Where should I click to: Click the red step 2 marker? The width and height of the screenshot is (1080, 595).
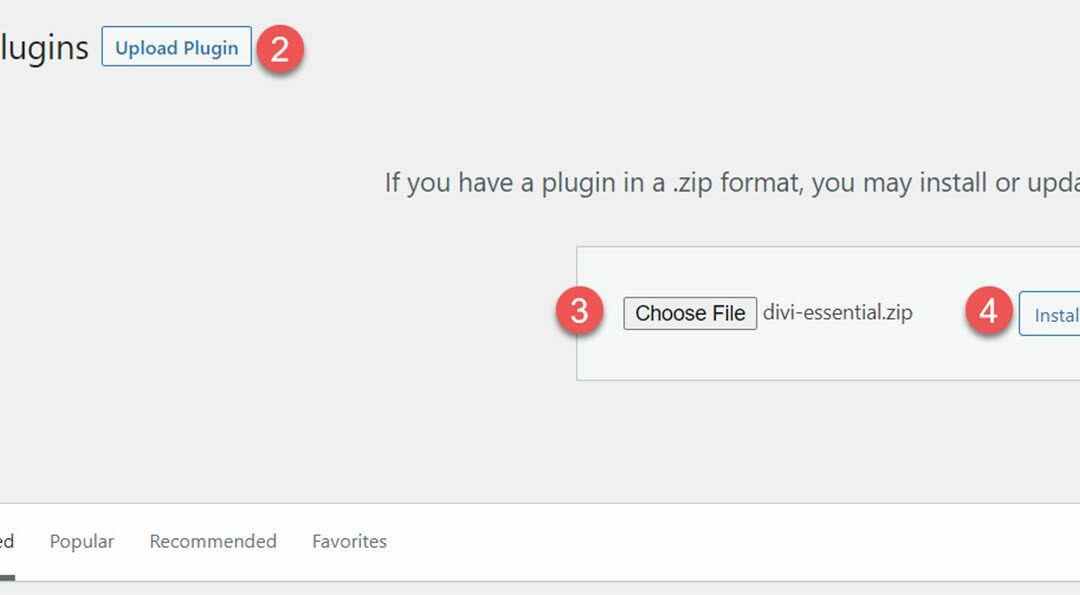(x=280, y=49)
